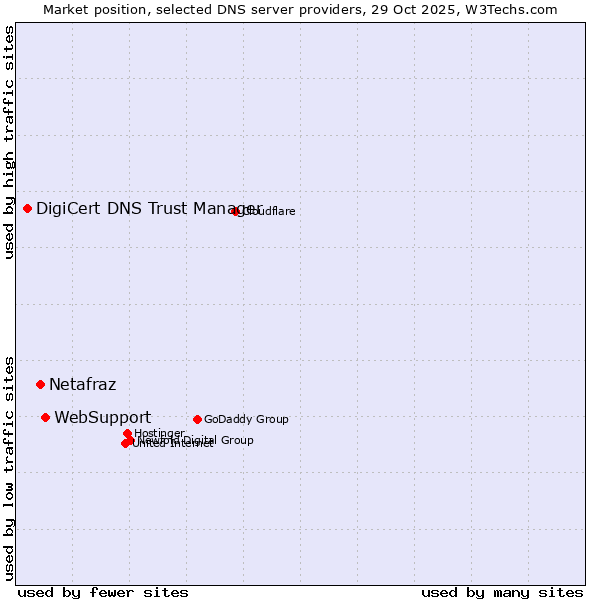Select the Netafraz red marker
600x600 pixels.
point(41,384)
